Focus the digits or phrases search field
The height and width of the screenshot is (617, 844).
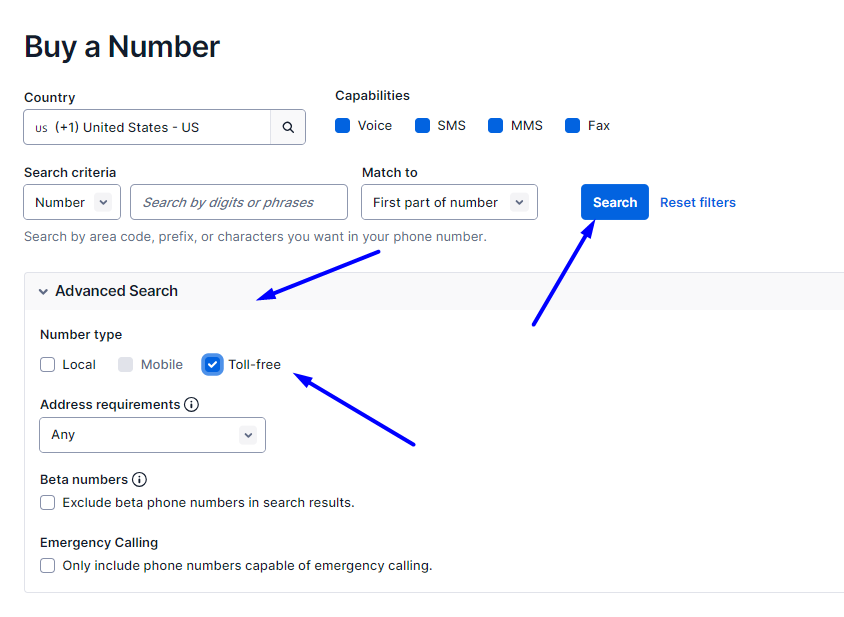pos(239,202)
